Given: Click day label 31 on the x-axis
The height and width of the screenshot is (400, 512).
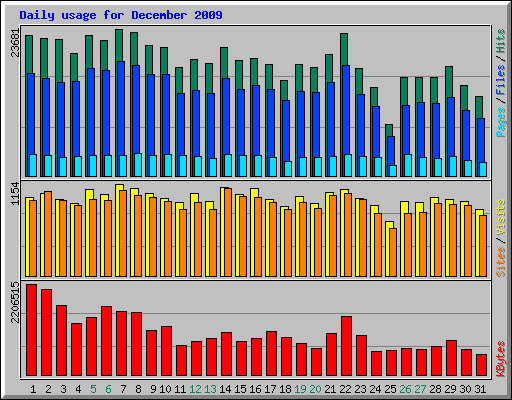Looking at the screenshot, I should tap(480, 389).
